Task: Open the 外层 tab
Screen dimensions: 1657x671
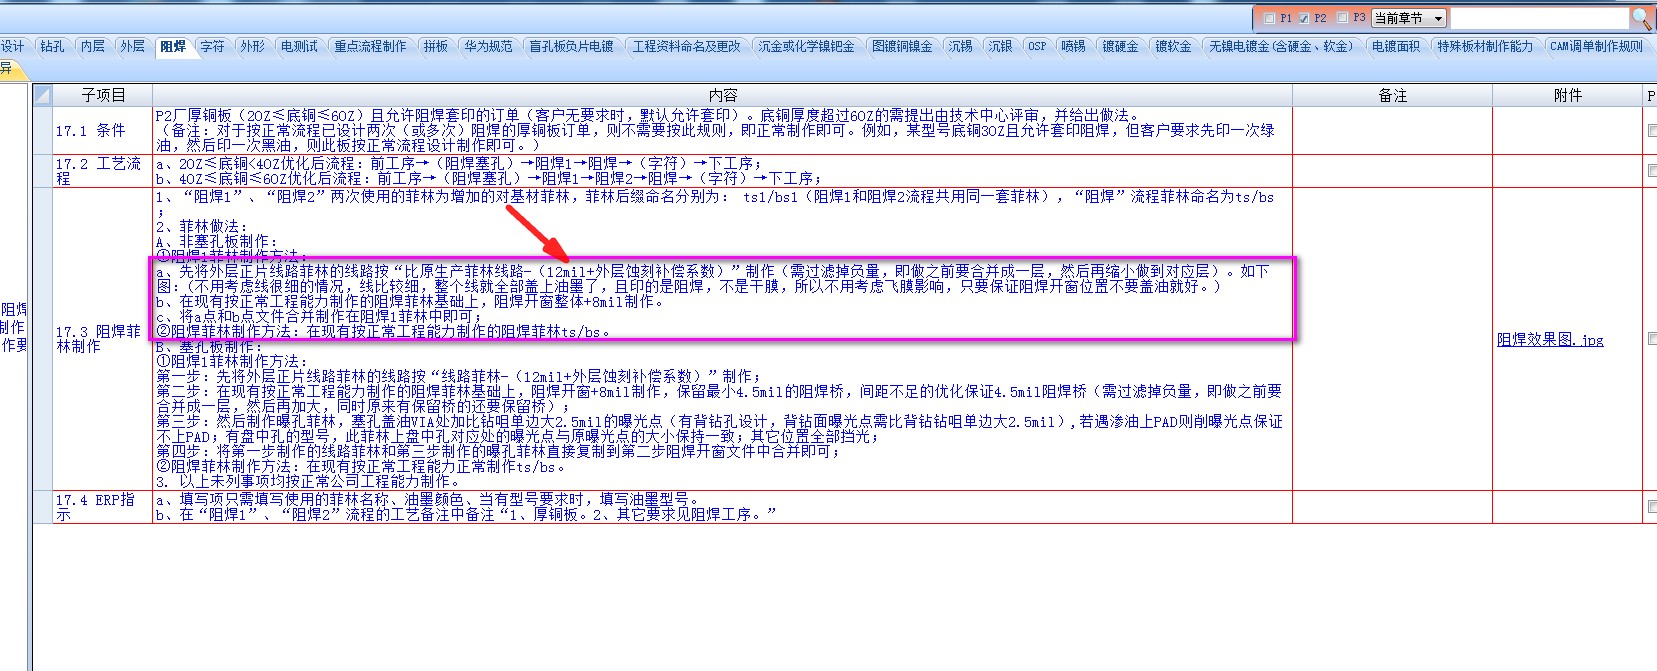Action: pos(132,46)
